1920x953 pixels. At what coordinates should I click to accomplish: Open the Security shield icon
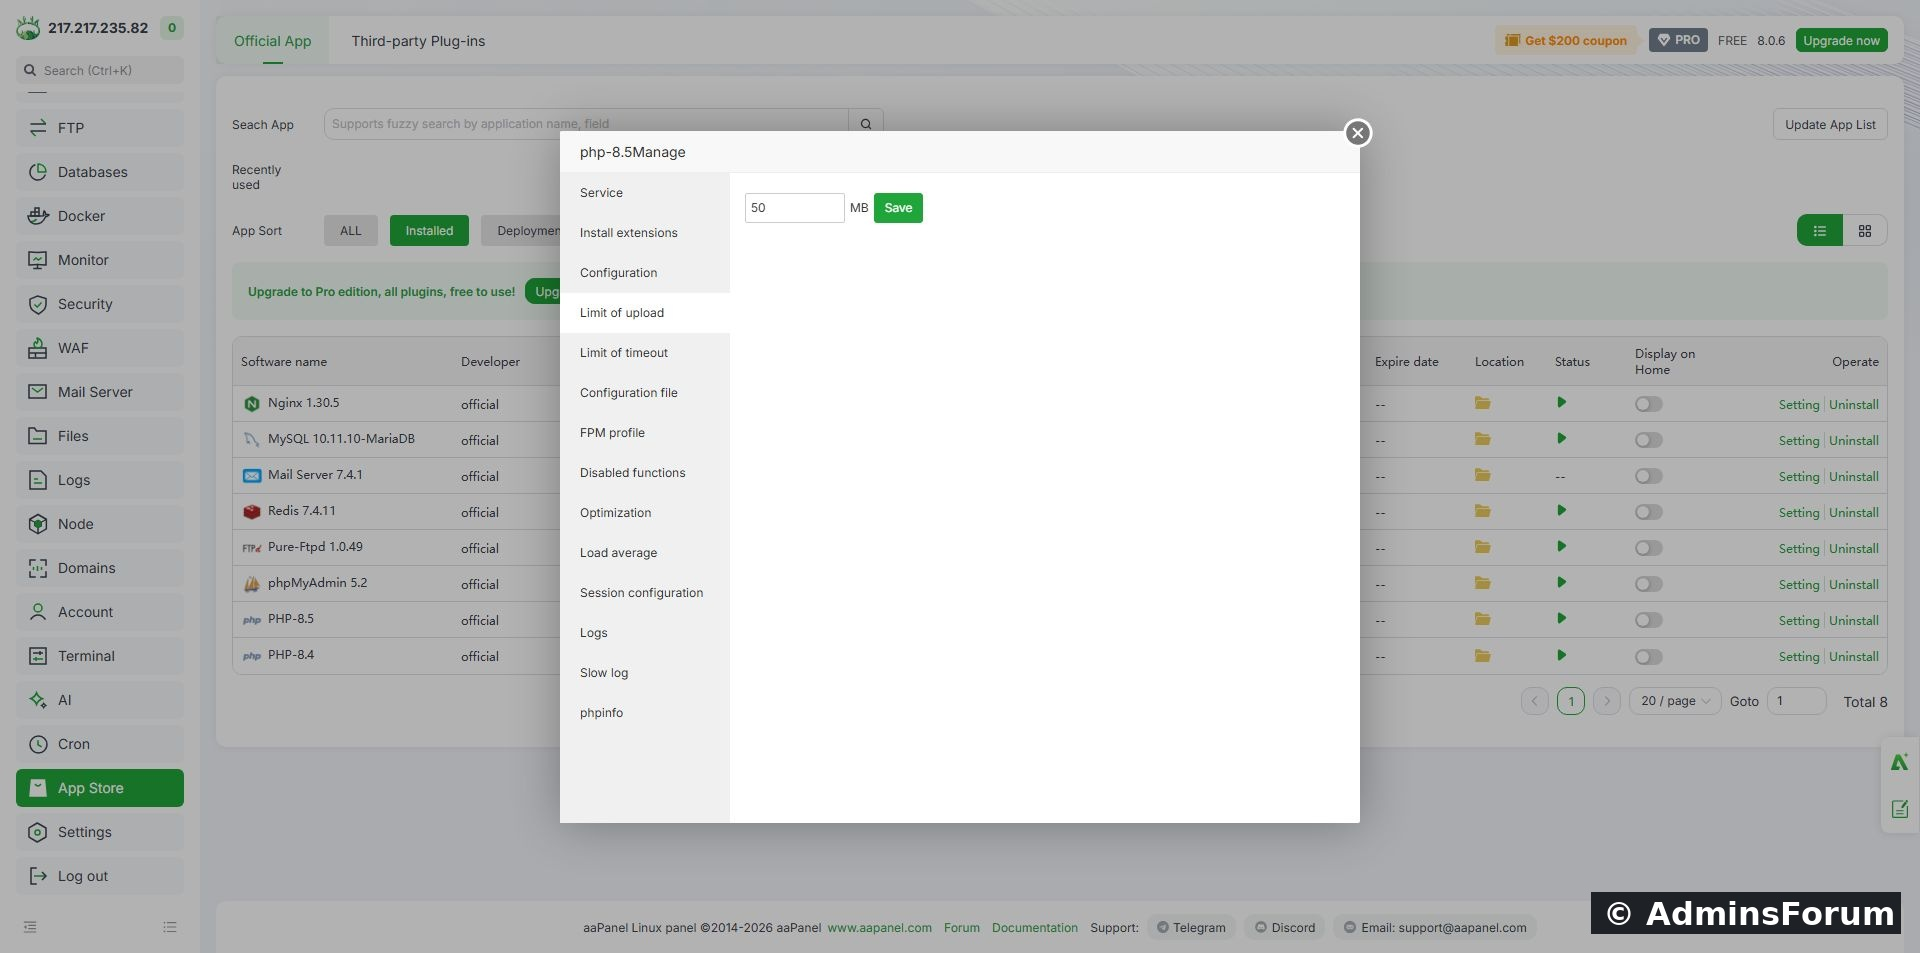pos(38,304)
